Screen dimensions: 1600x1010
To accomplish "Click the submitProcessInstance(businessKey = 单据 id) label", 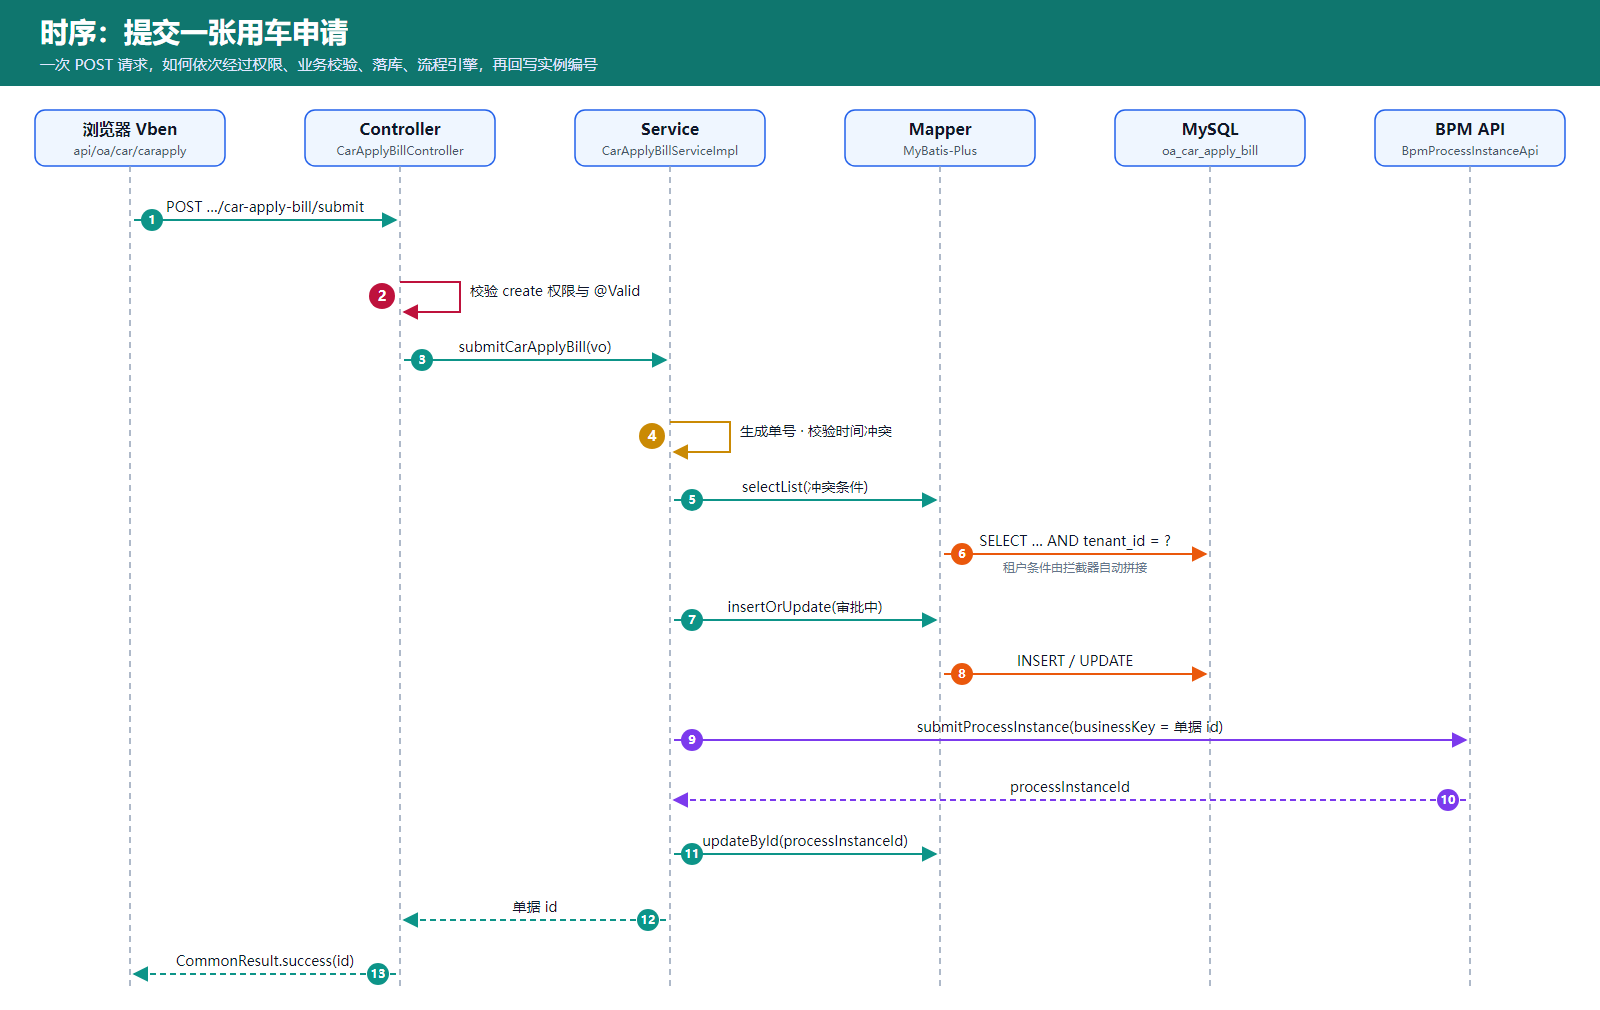I will pyautogui.click(x=1070, y=727).
